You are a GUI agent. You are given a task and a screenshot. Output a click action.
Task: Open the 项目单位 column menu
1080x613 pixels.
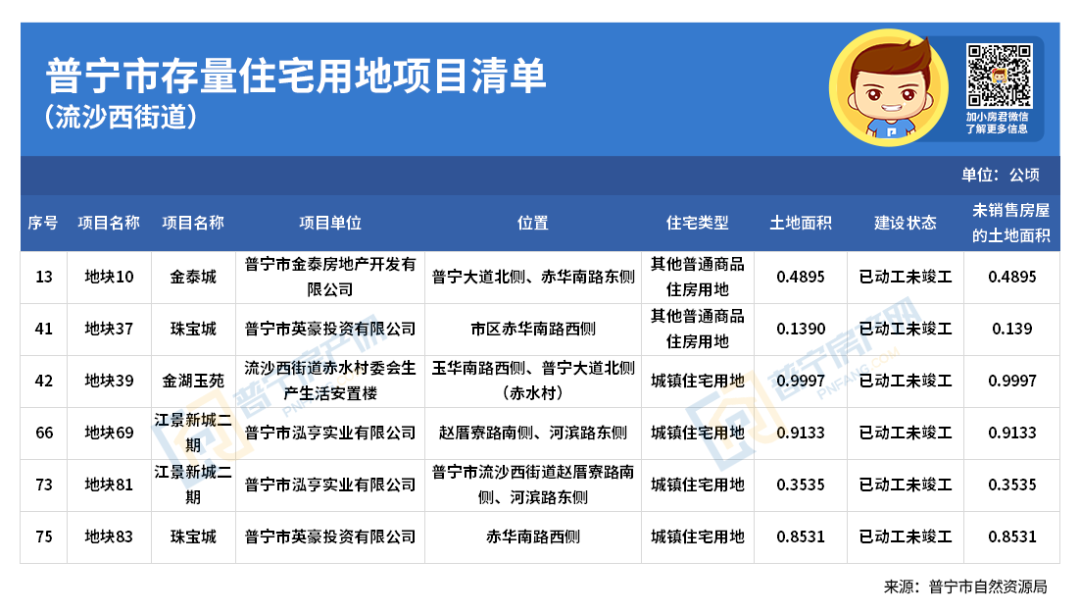point(330,222)
